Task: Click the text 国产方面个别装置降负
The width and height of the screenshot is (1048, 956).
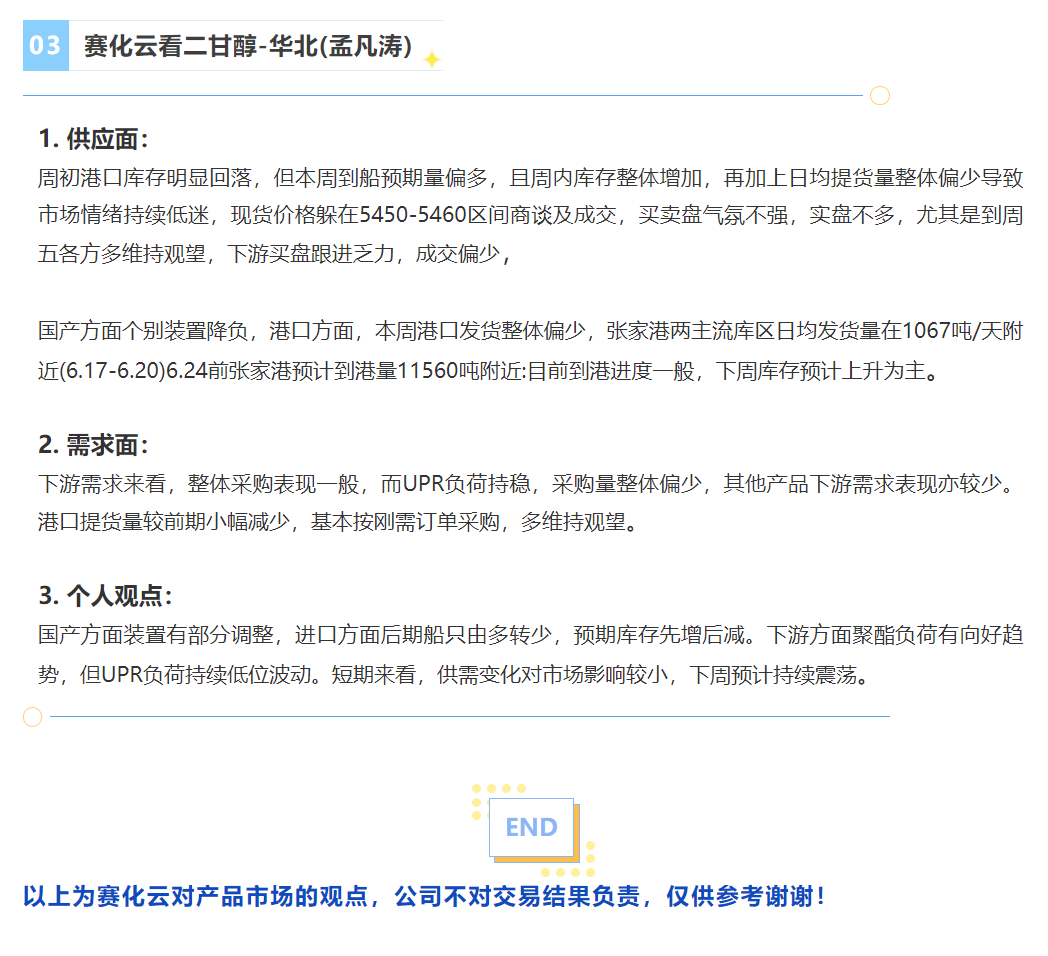Action: coord(143,331)
